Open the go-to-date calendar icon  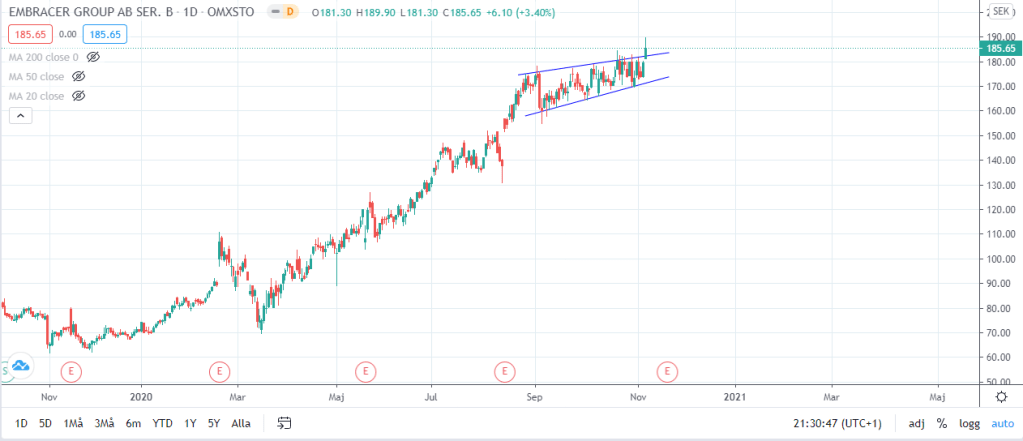(x=285, y=423)
